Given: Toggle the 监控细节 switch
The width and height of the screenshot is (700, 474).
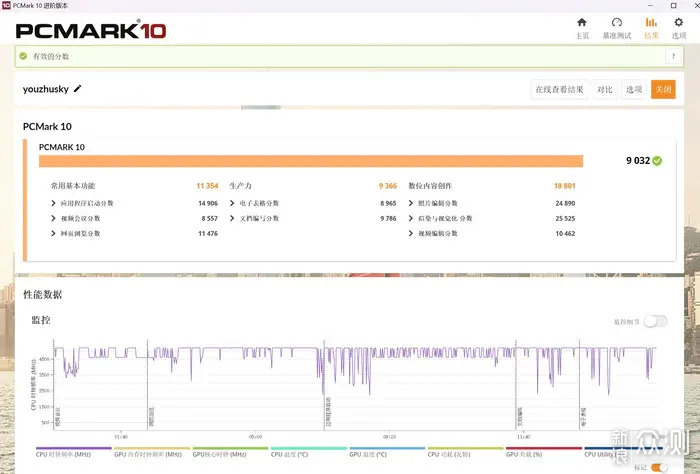Looking at the screenshot, I should 655,321.
